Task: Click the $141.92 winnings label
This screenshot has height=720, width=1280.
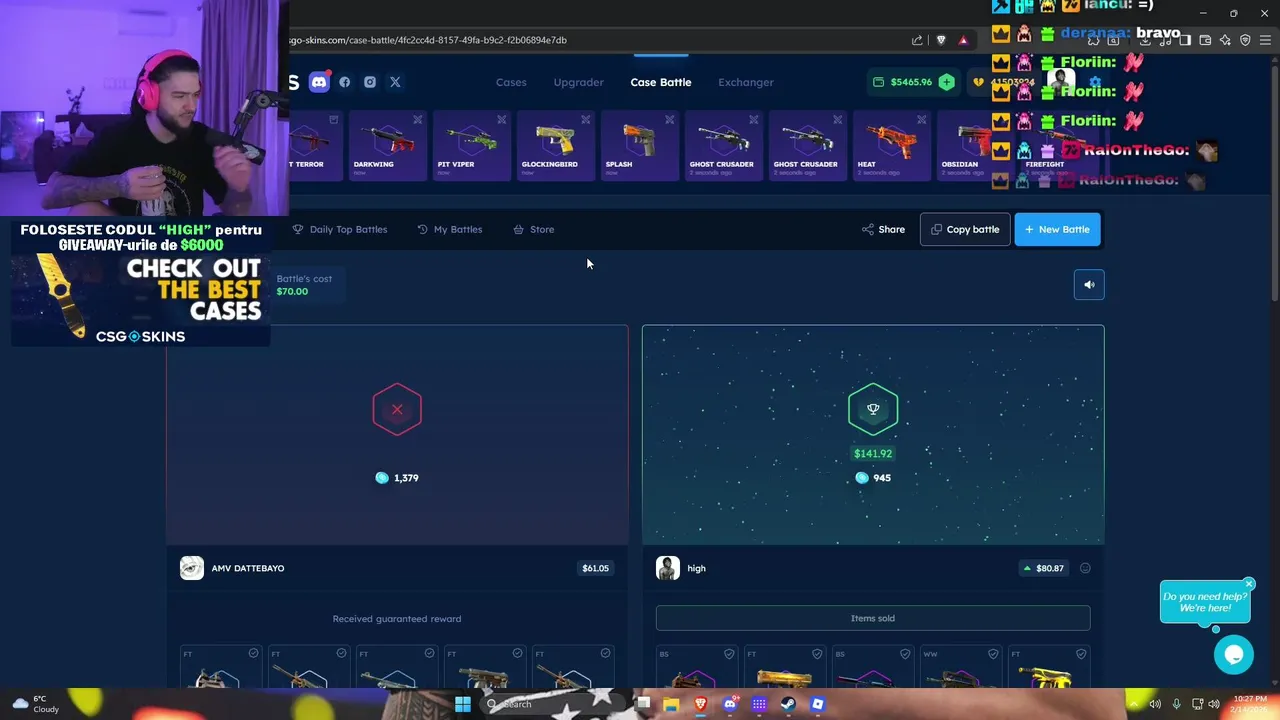Action: pos(873,453)
